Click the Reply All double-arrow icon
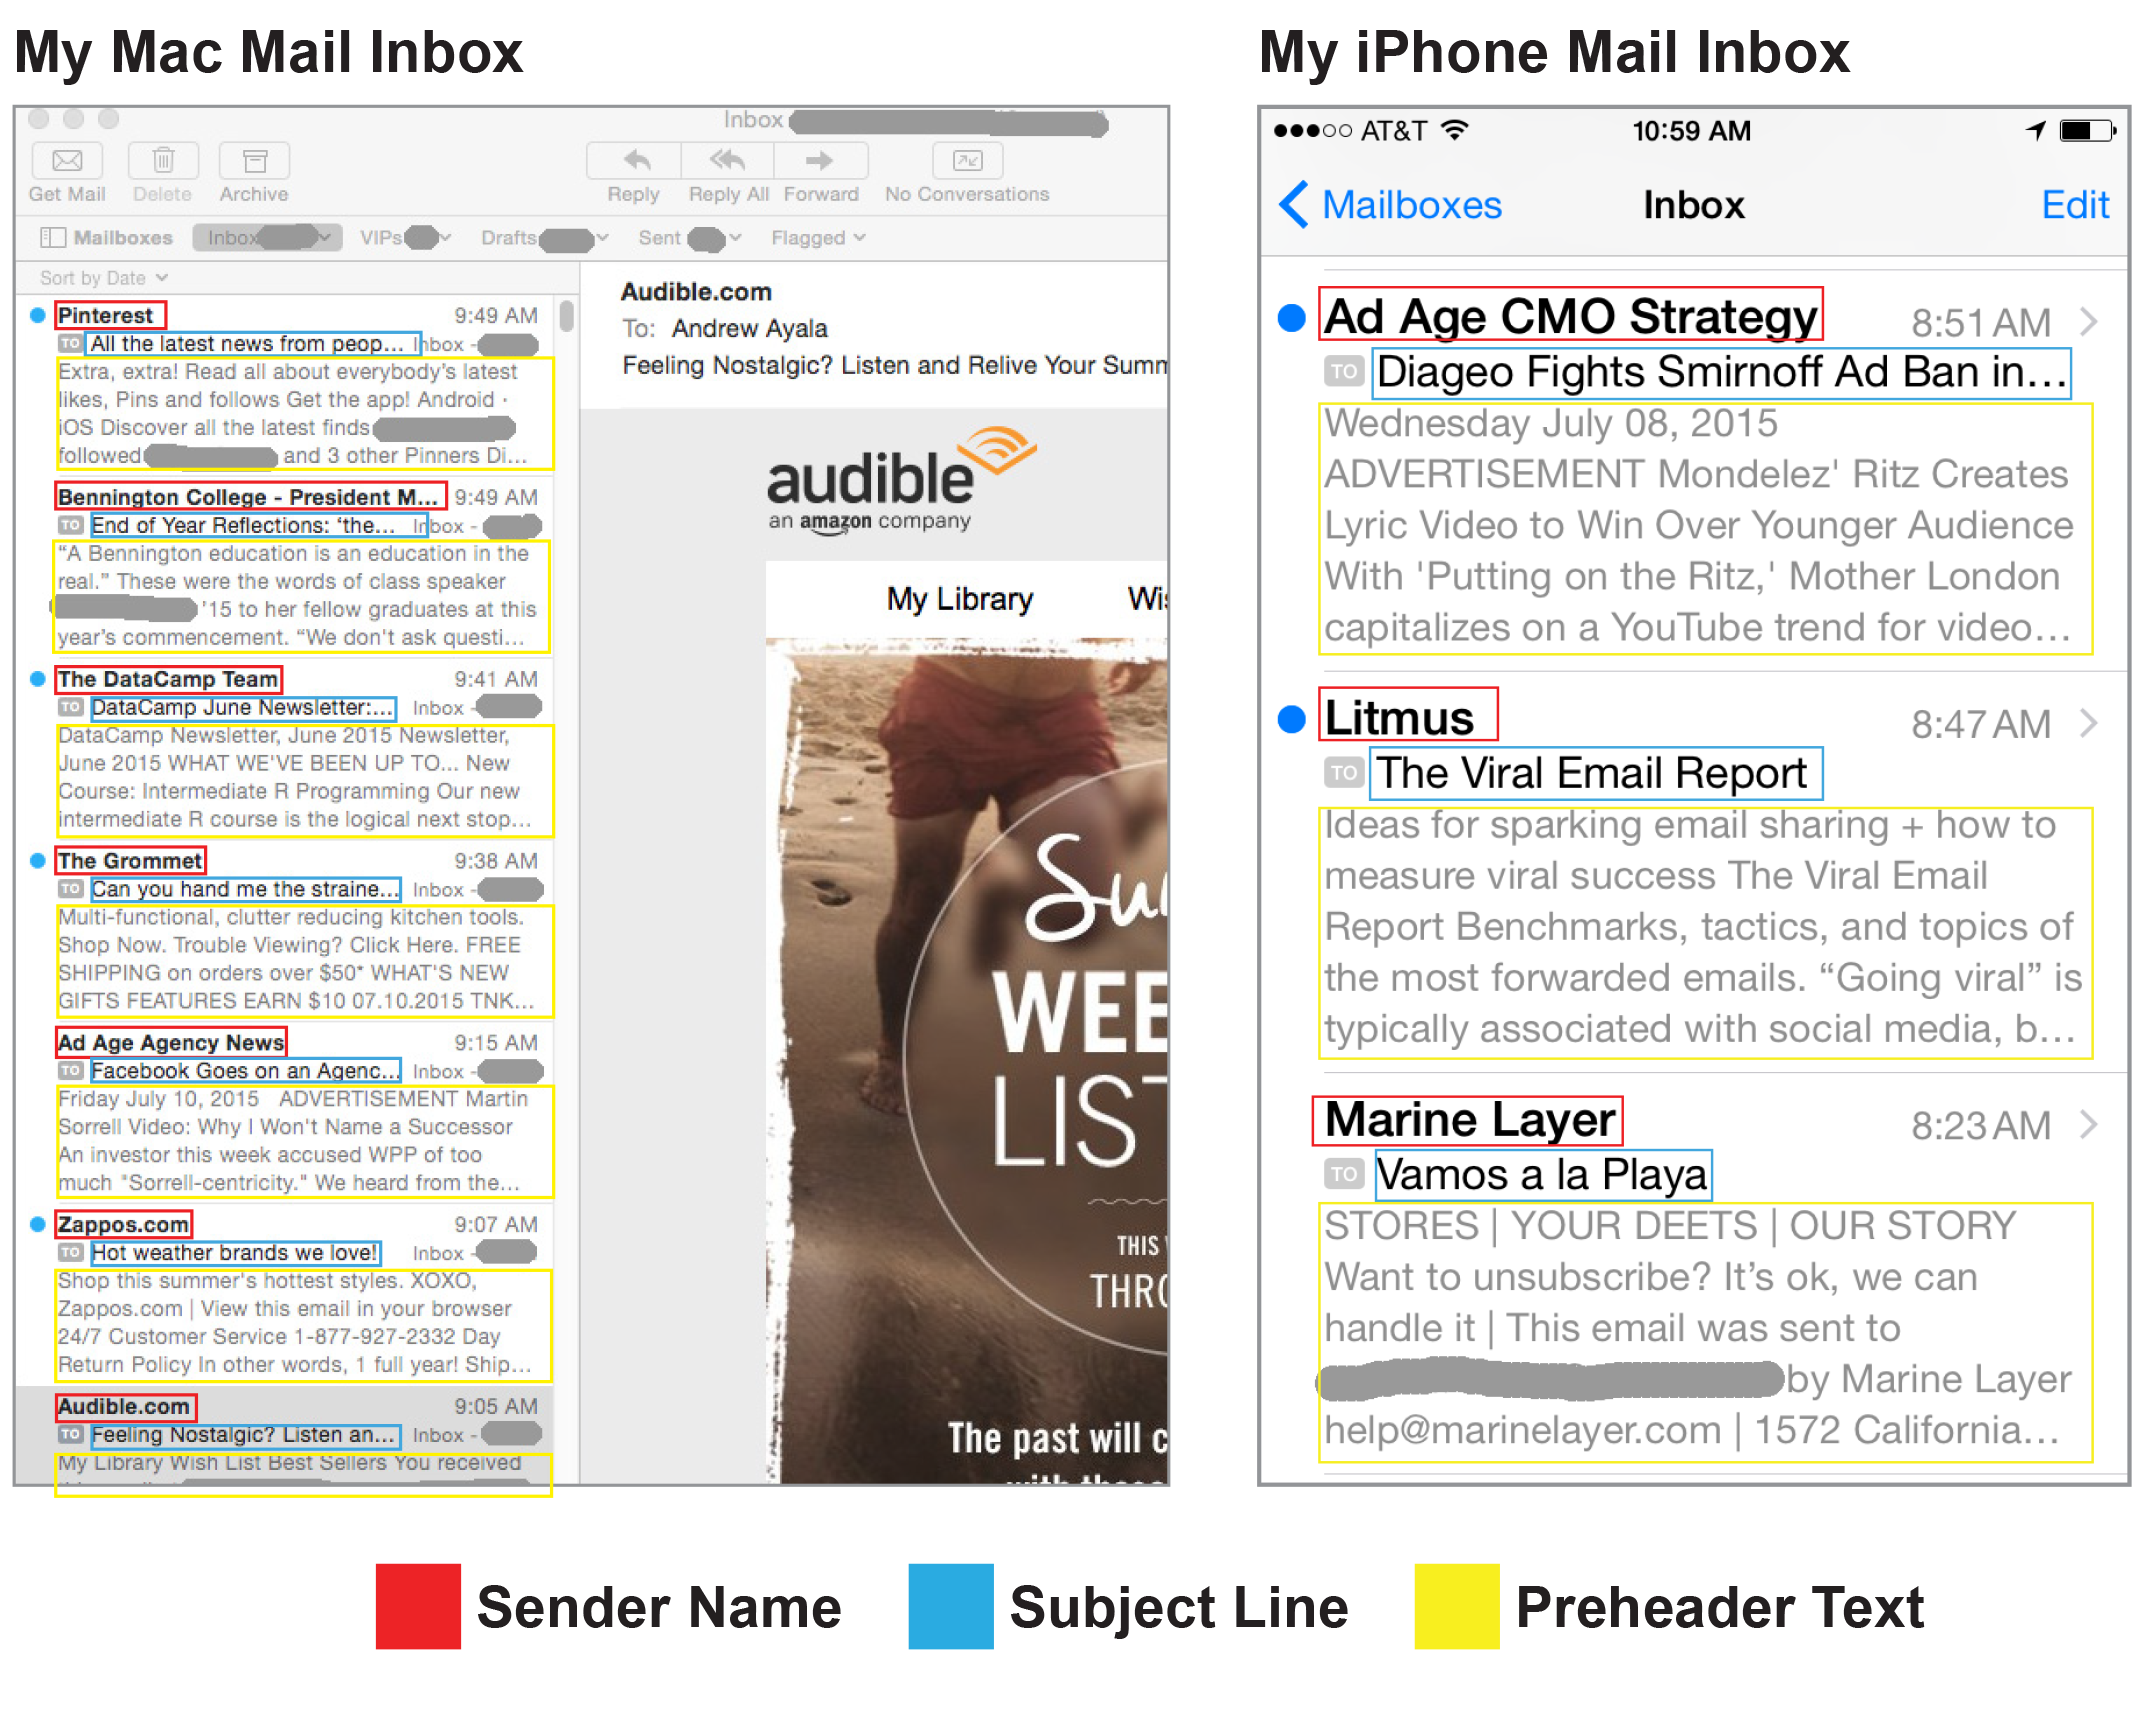 pyautogui.click(x=728, y=160)
